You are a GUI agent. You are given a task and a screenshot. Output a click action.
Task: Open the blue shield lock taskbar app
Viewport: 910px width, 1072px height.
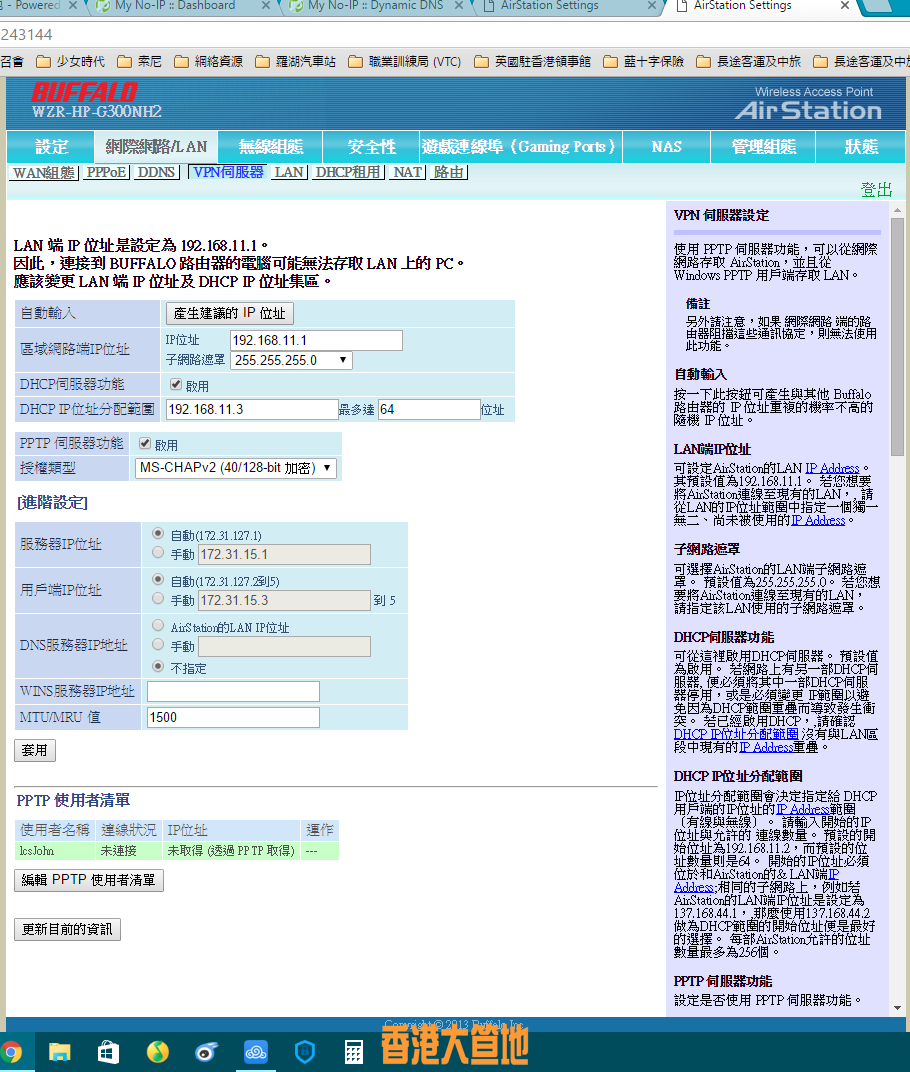click(x=305, y=1051)
